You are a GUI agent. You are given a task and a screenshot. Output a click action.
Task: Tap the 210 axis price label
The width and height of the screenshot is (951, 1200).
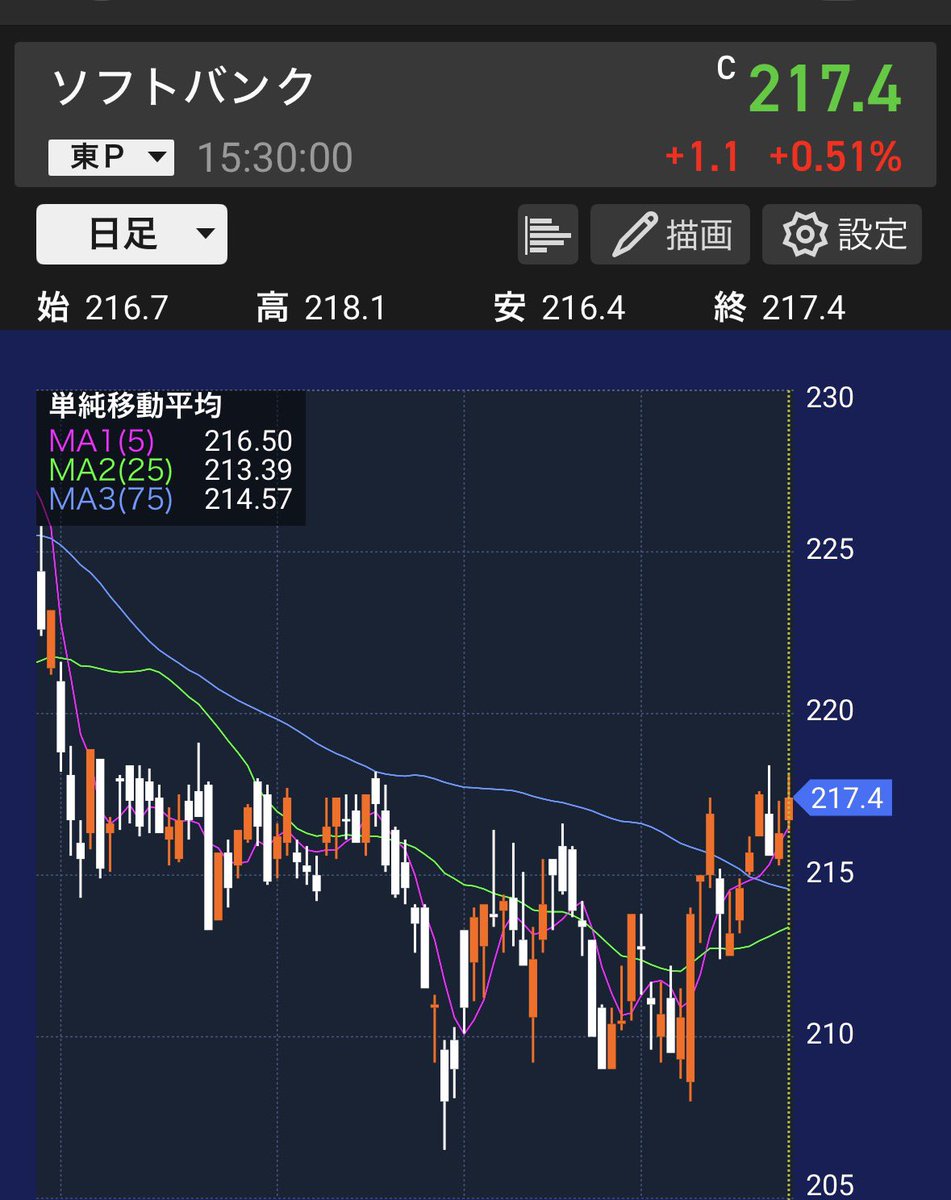click(x=830, y=1033)
